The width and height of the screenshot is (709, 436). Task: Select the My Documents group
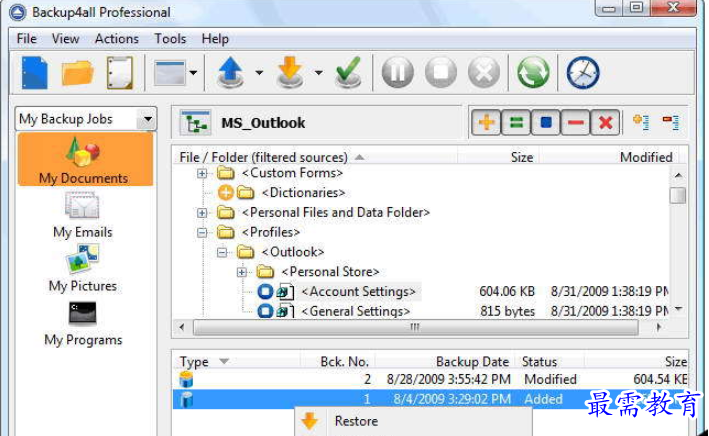(85, 159)
